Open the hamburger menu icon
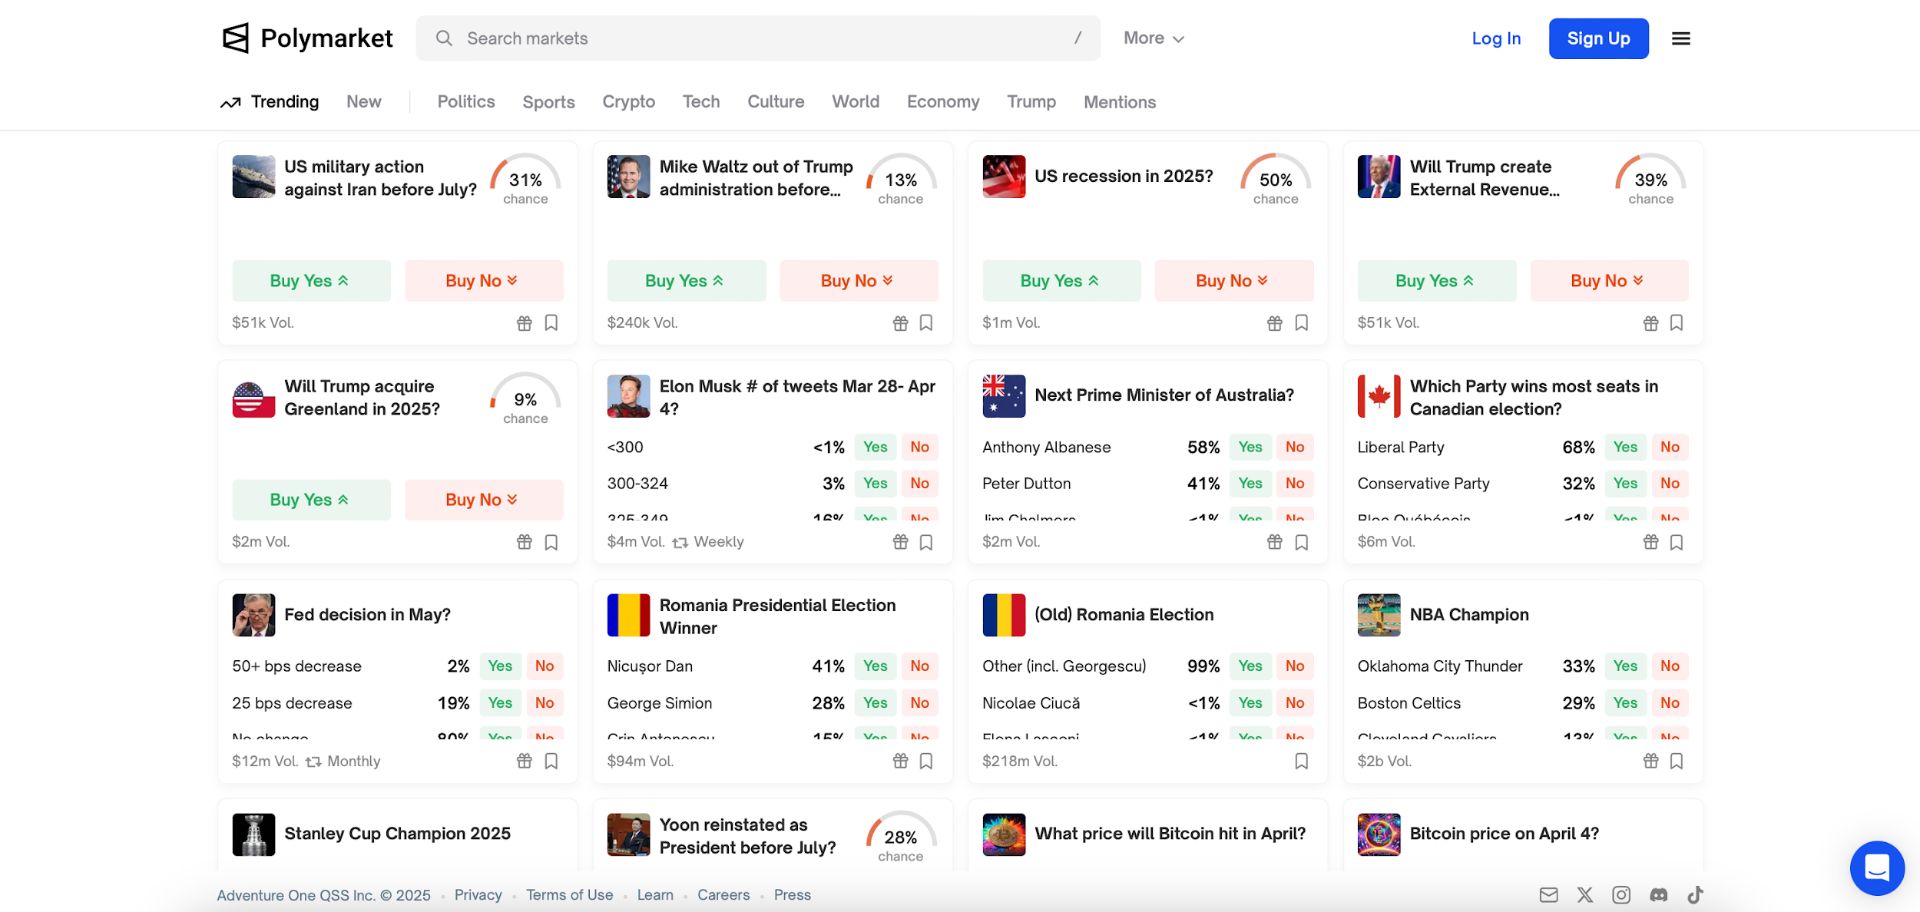Viewport: 1920px width, 912px height. [x=1681, y=38]
